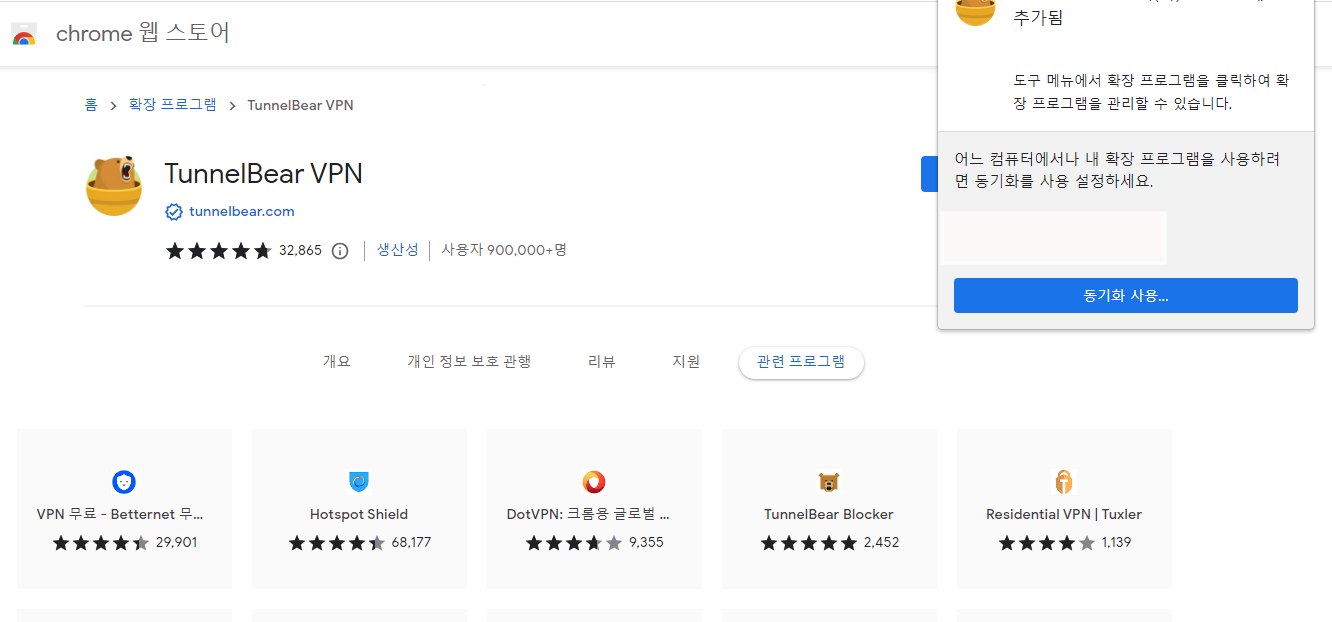Open the 생산성 category link
Screen dimensions: 1332x622
[x=397, y=250]
